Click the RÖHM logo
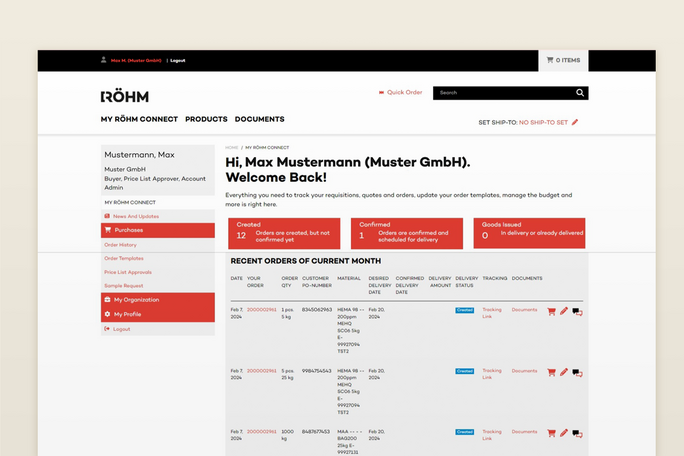This screenshot has width=684, height=456. pos(124,97)
